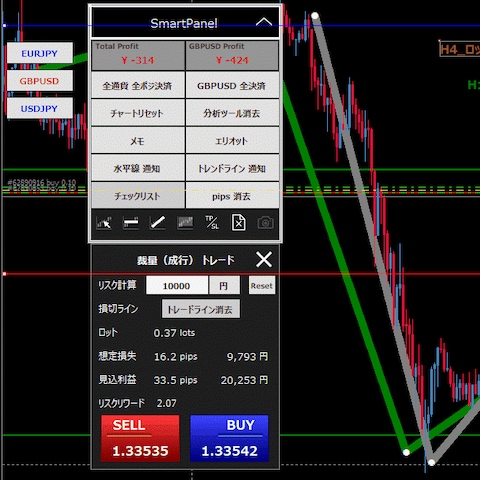
Task: Click the document delete X icon
Action: click(x=239, y=223)
